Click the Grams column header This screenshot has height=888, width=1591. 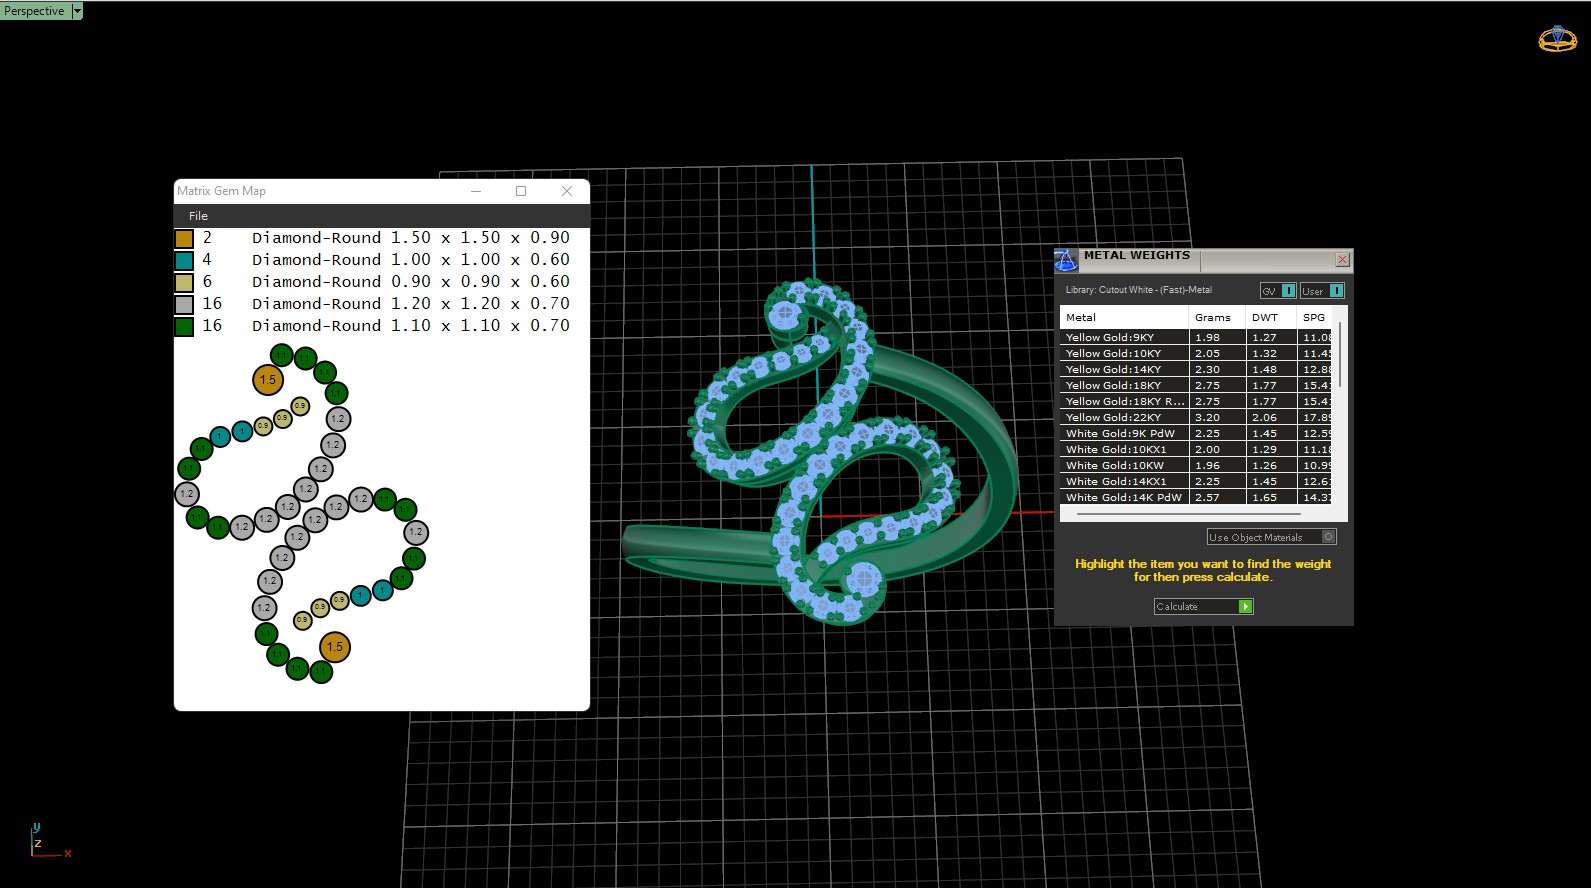tap(1212, 317)
